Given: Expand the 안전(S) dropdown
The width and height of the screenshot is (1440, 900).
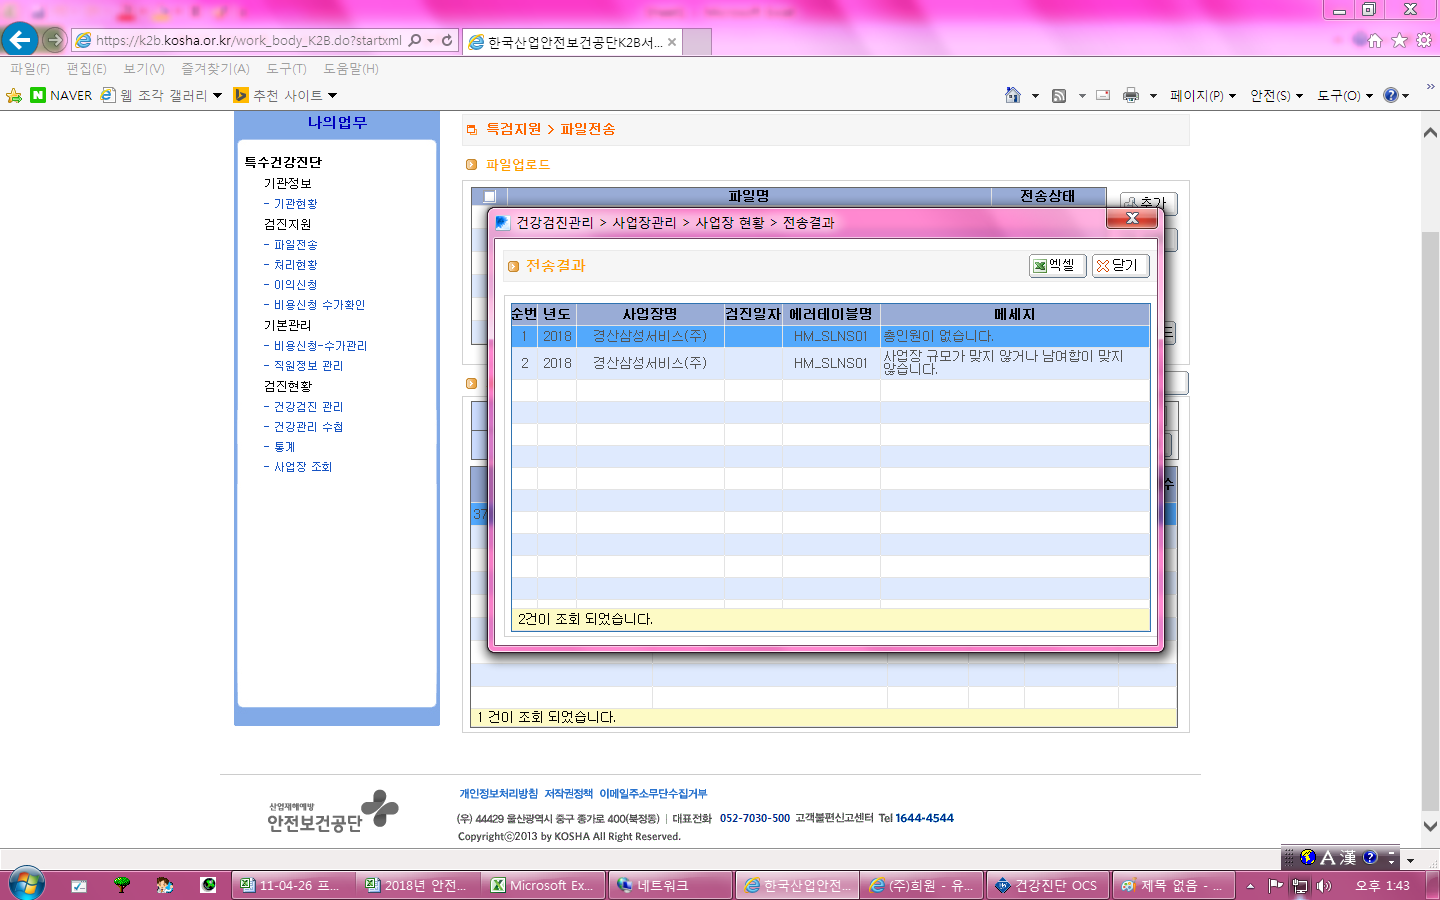Looking at the screenshot, I should click(1277, 95).
